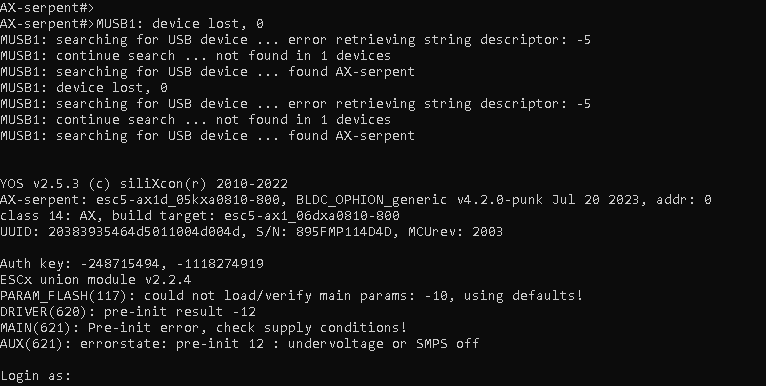The width and height of the screenshot is (766, 386).
Task: Click the first empty AX-serpent#> prompt
Action: click(47, 7)
